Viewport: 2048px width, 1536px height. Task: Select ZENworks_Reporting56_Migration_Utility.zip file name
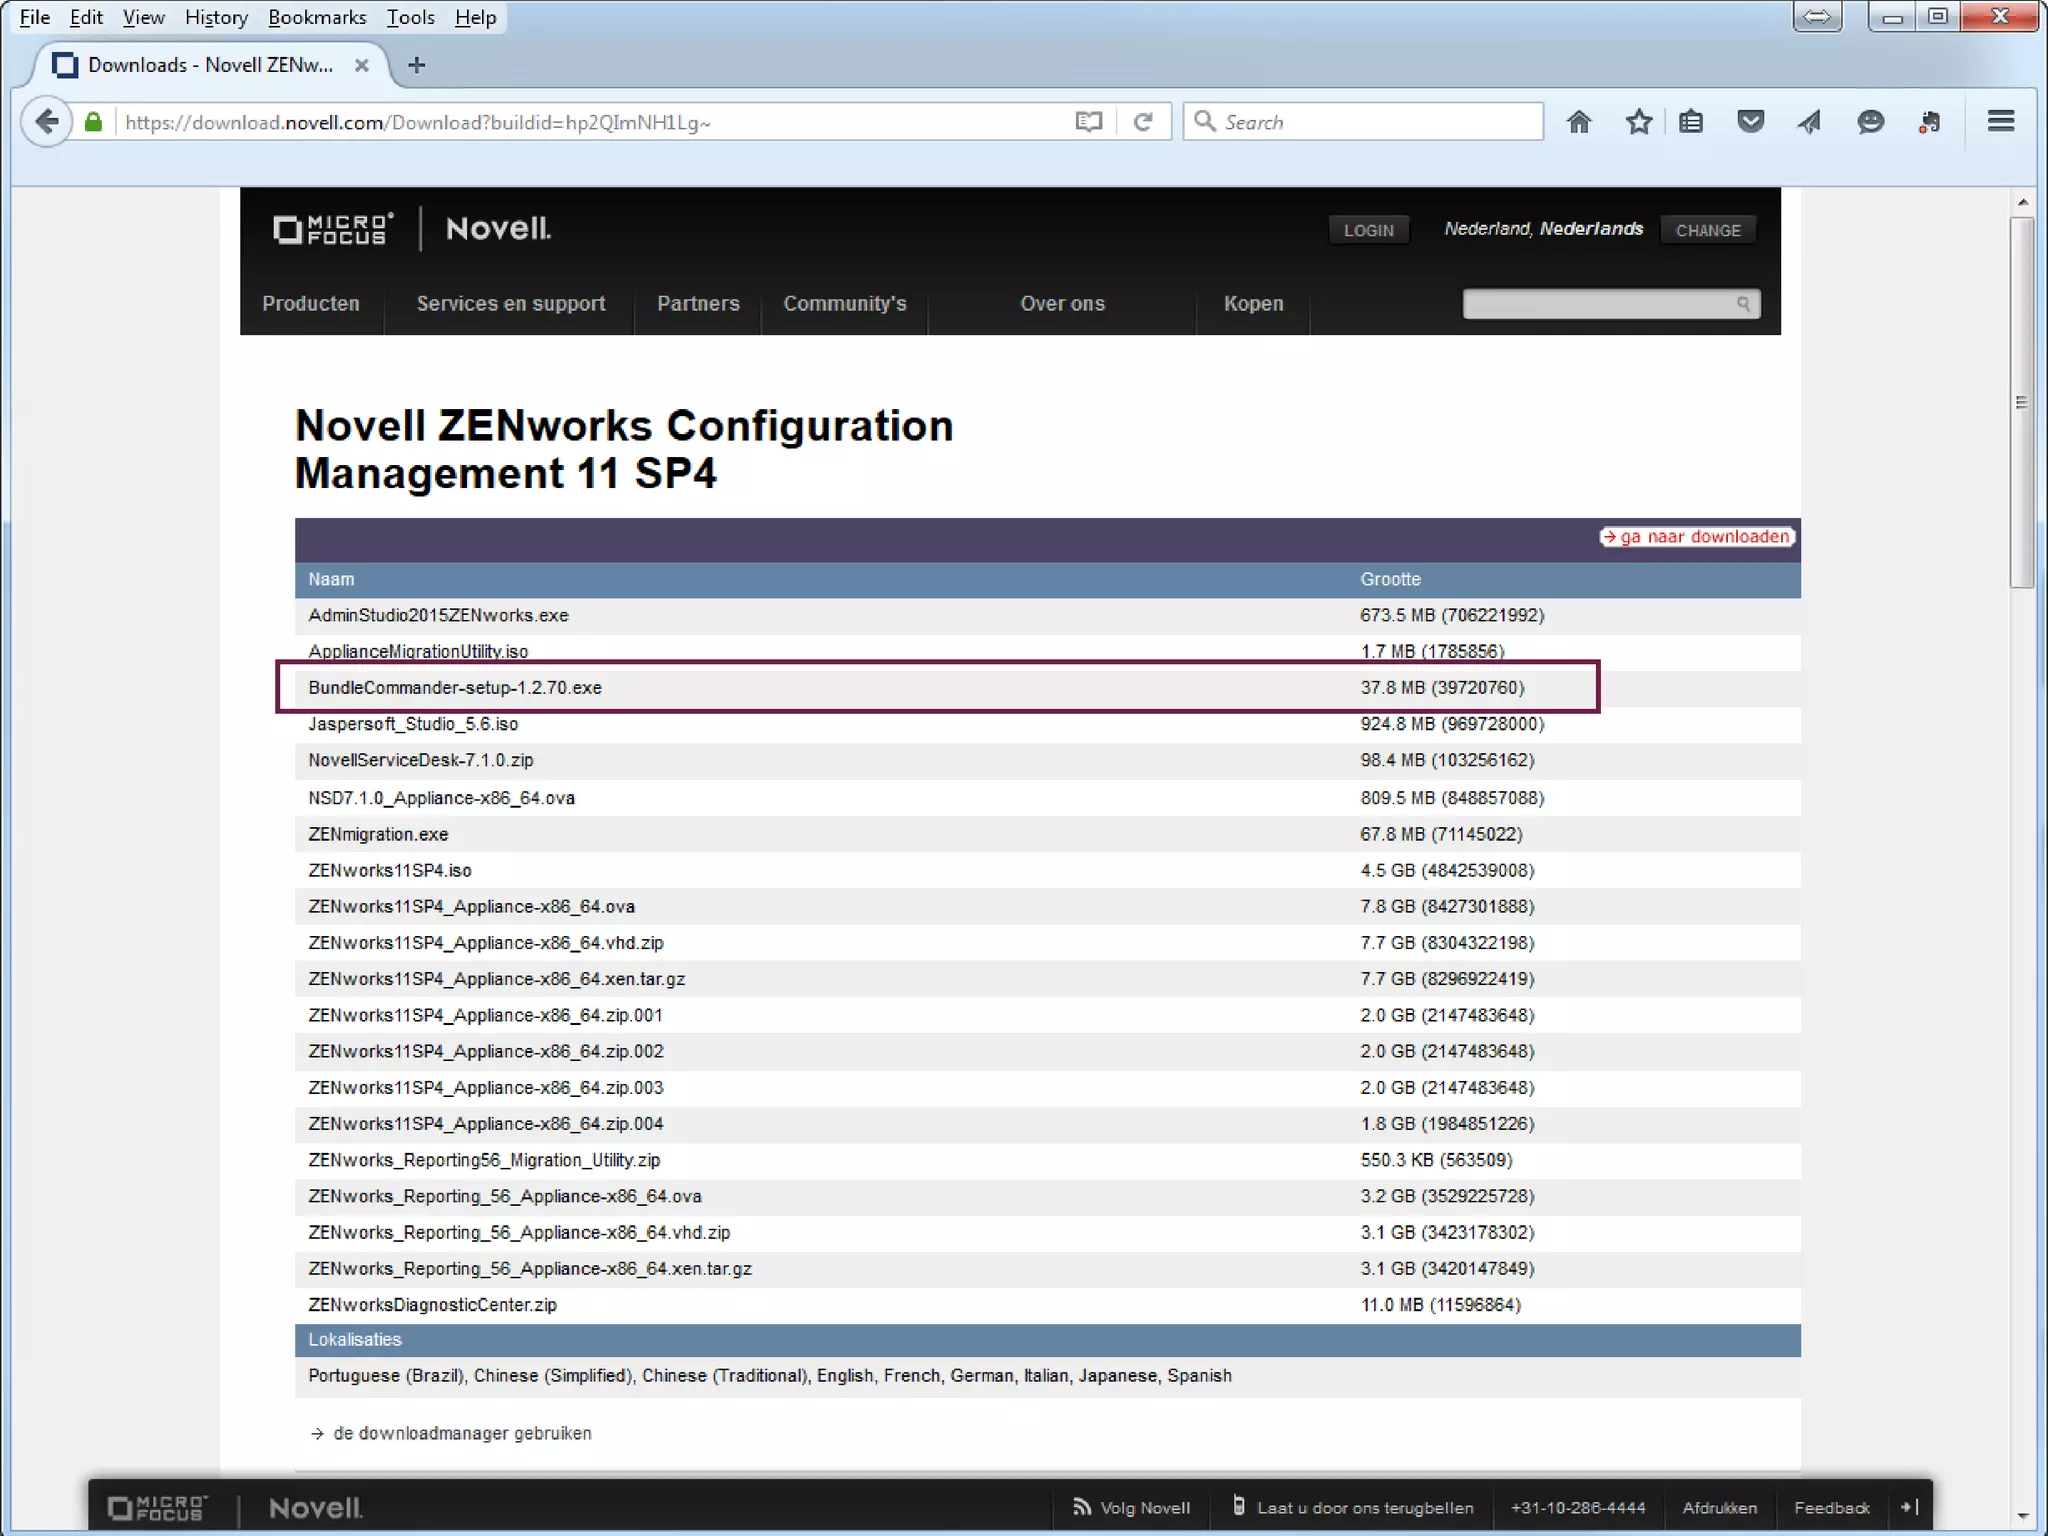coord(484,1160)
